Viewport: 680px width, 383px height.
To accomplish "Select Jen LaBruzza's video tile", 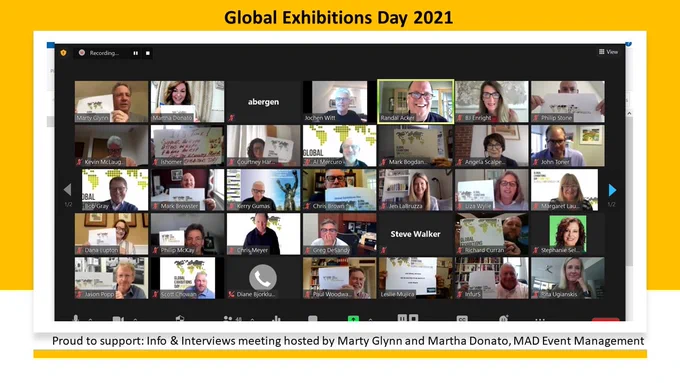I will (415, 190).
